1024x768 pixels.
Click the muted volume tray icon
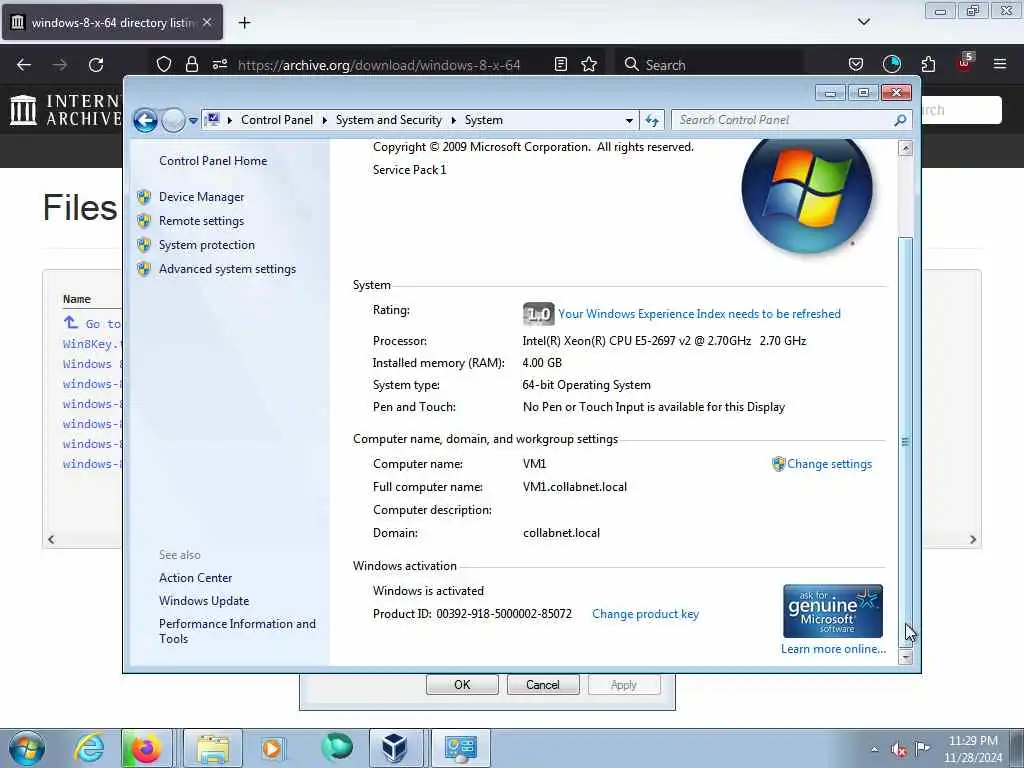[x=899, y=749]
